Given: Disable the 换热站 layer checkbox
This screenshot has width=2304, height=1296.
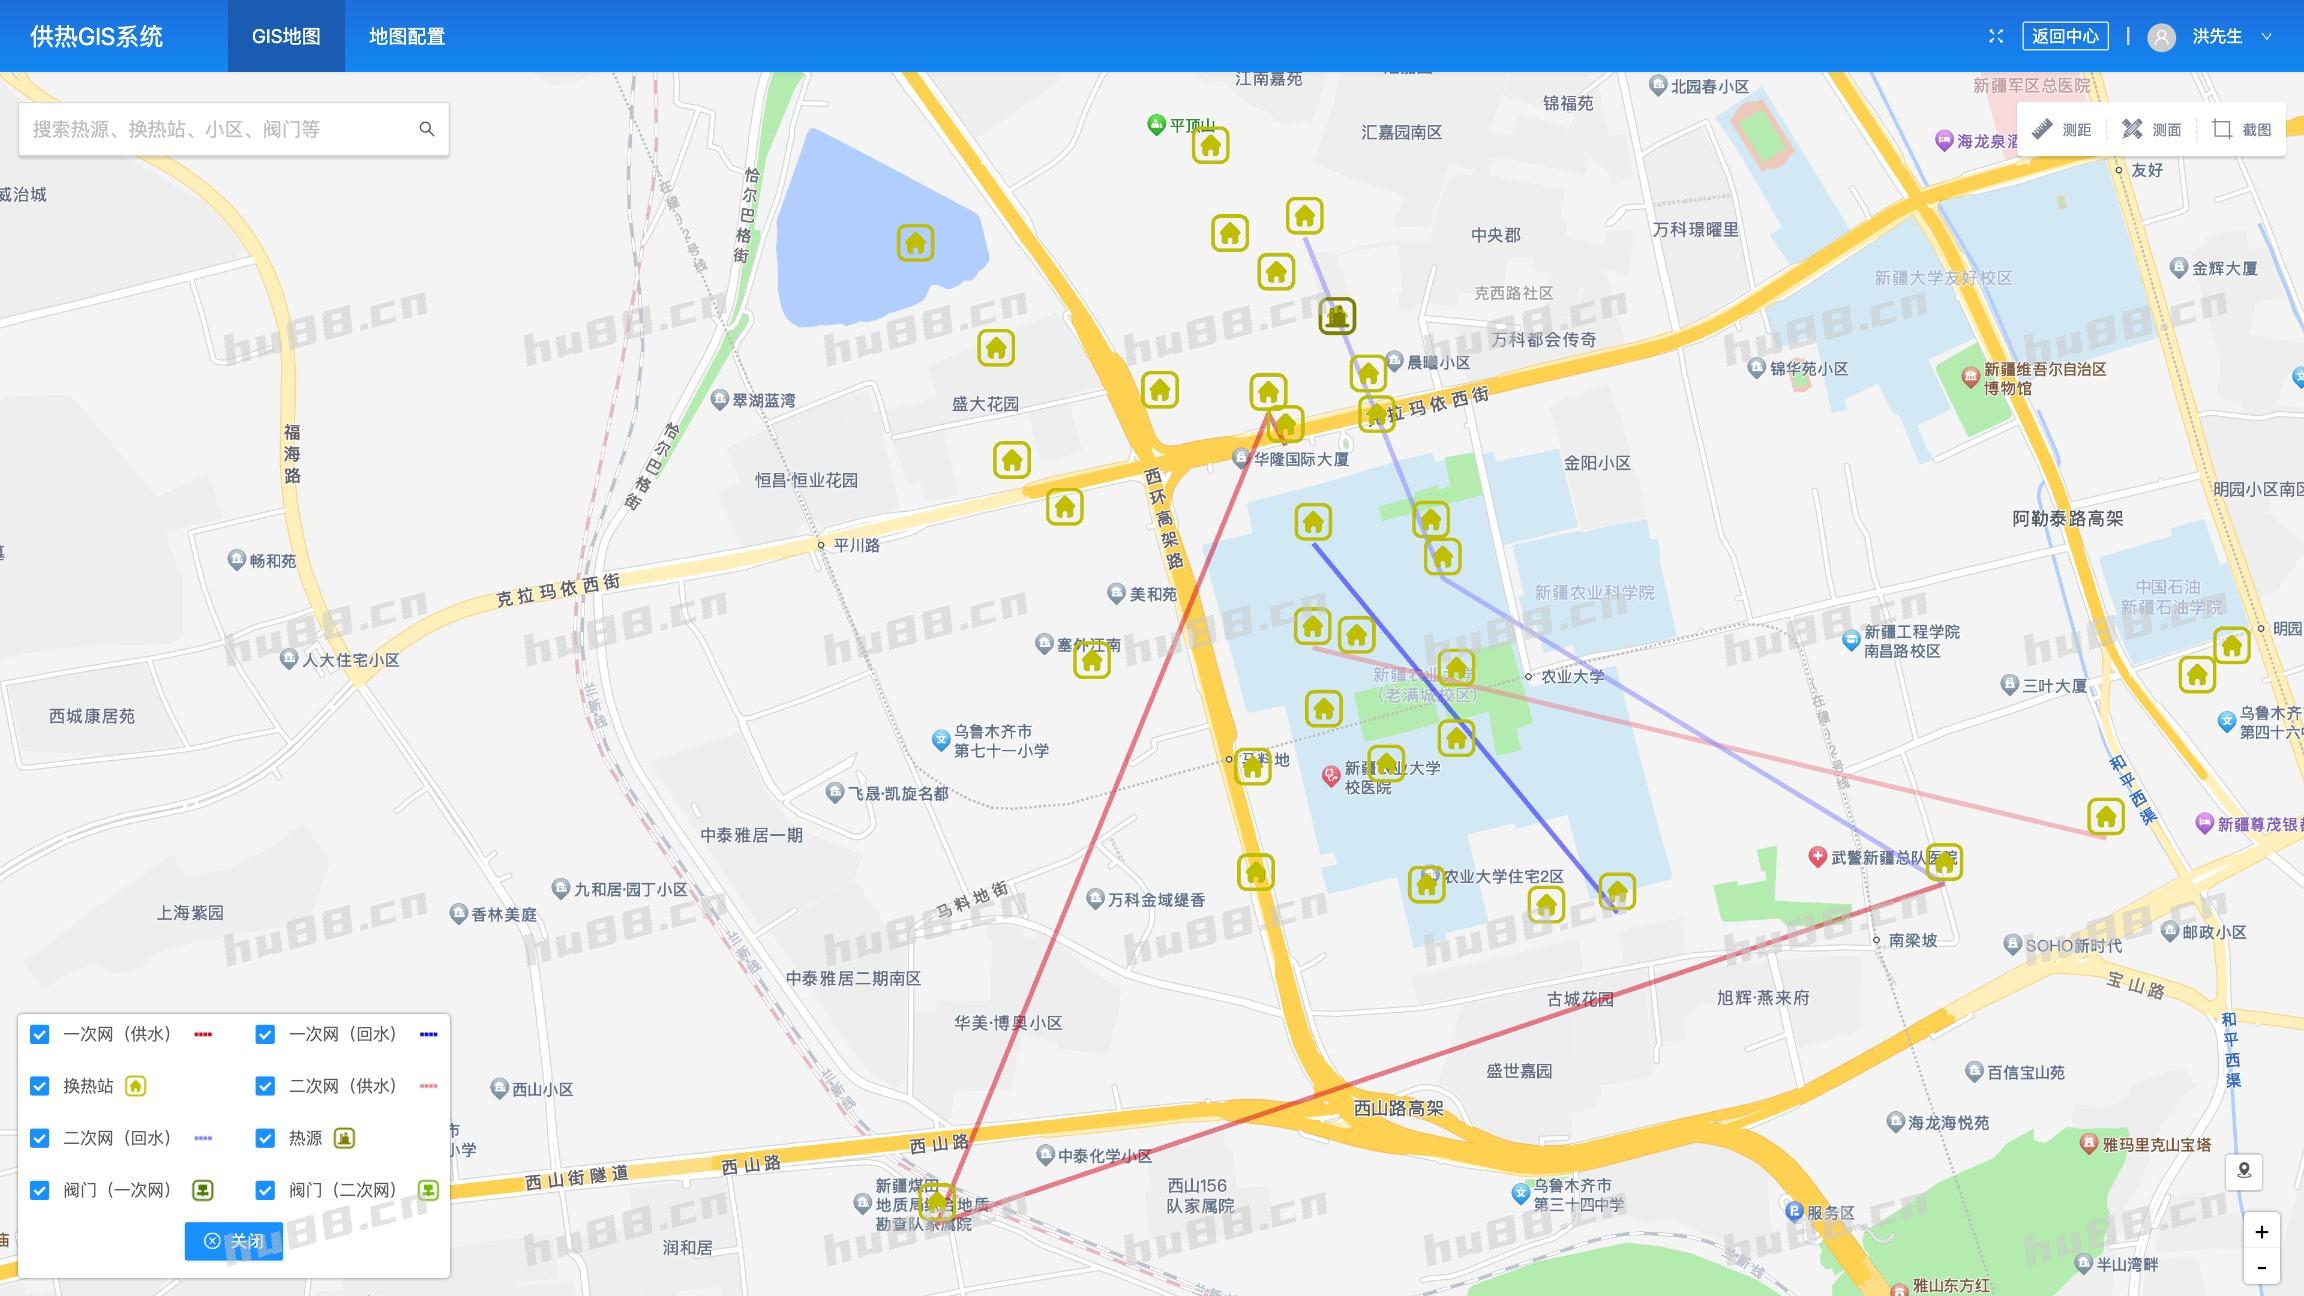Looking at the screenshot, I should click(40, 1086).
